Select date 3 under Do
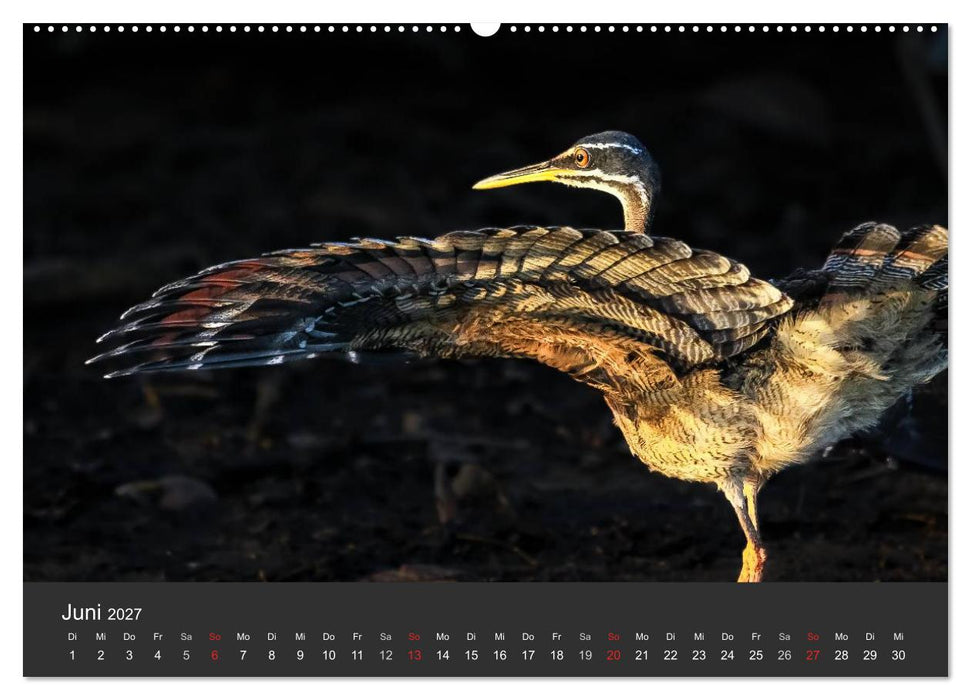 [x=129, y=655]
